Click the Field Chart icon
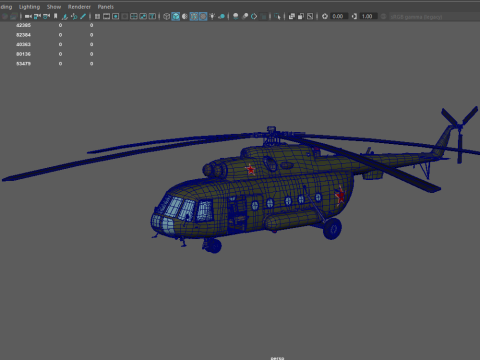Viewport: 480px width, 360px height. pos(134,16)
